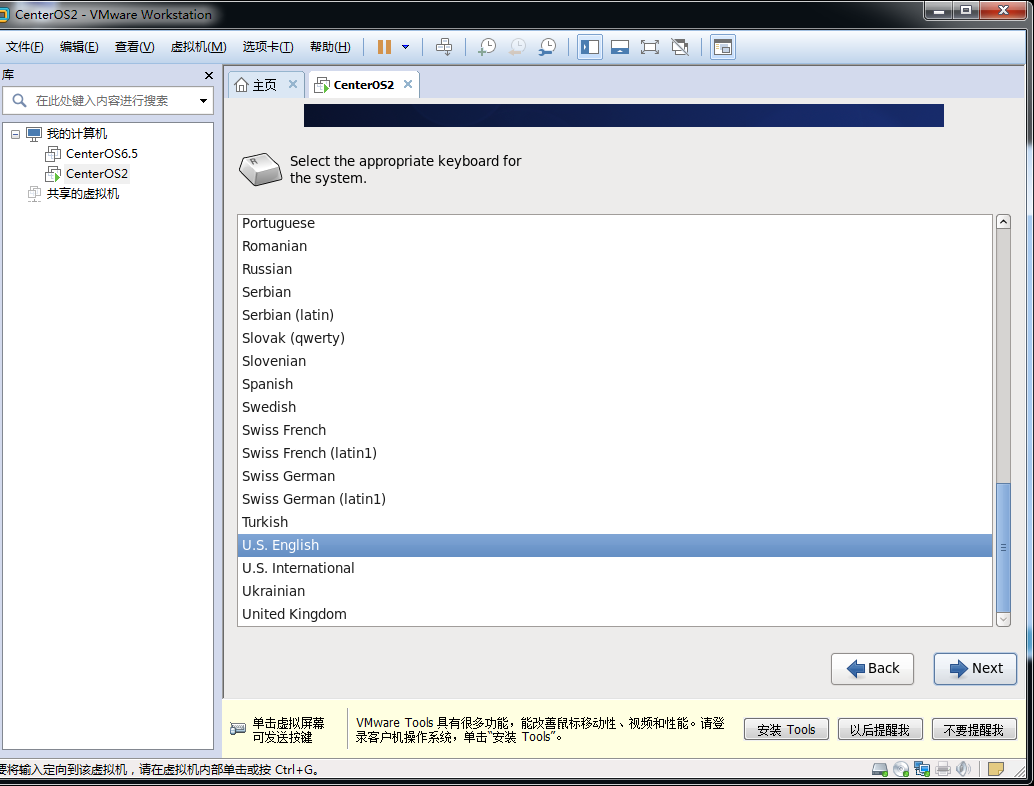
Task: Click the sound card status icon
Action: pos(963,769)
